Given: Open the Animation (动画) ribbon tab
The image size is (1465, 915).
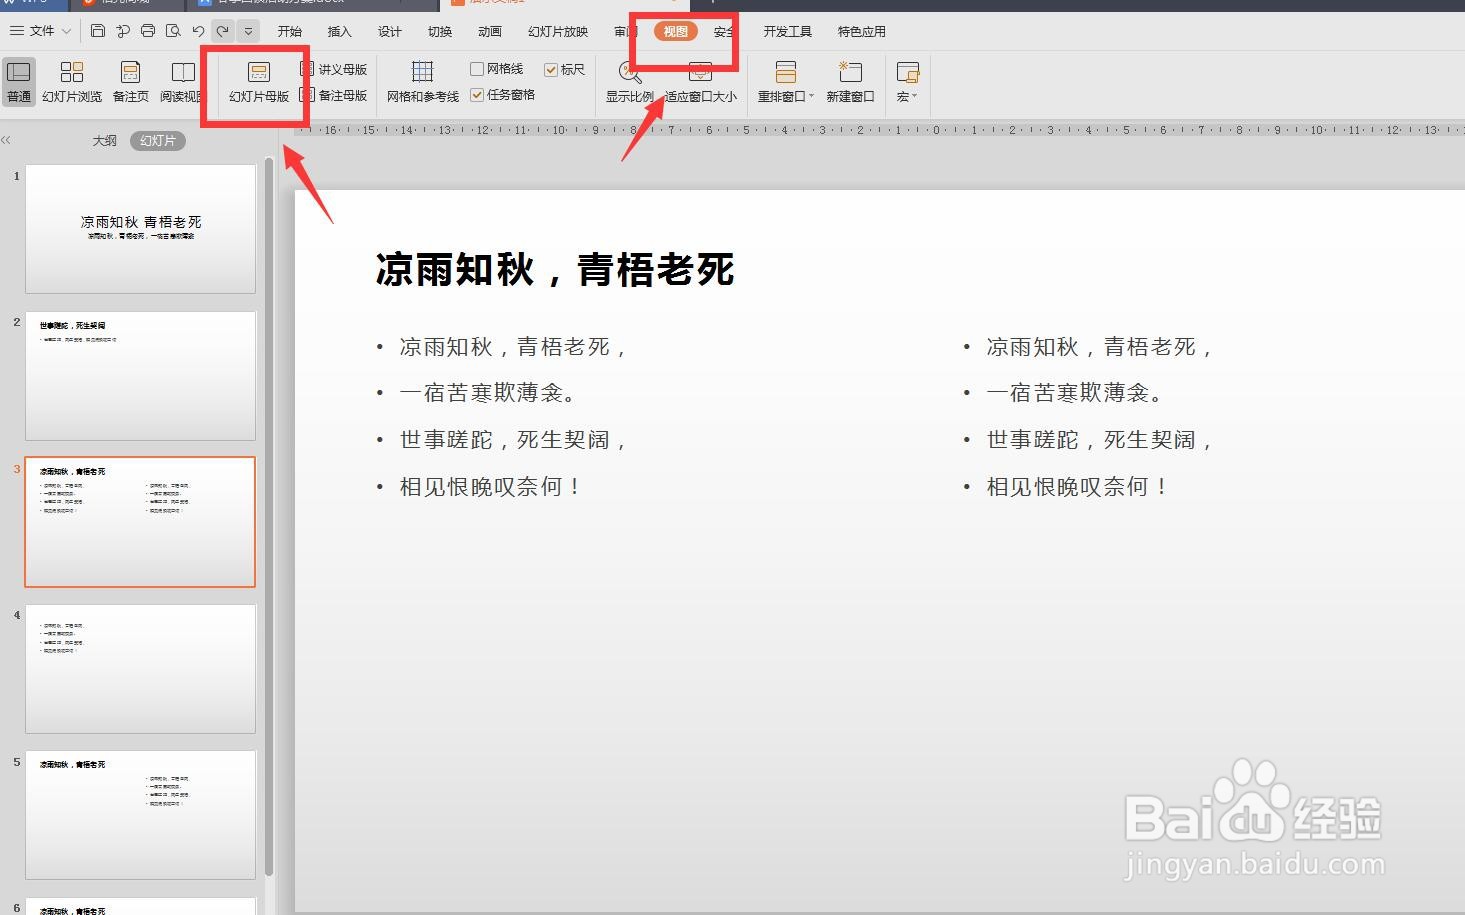Looking at the screenshot, I should [490, 31].
